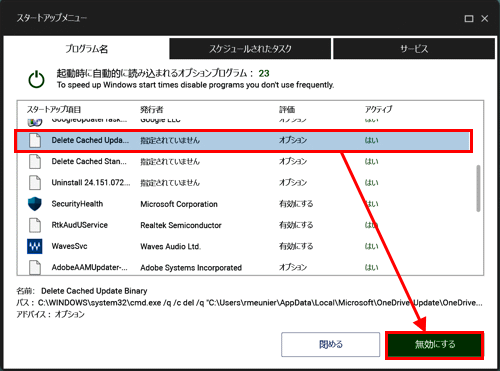This screenshot has width=500, height=371.
Task: Switch to the プログラム名 tab
Action: click(86, 49)
